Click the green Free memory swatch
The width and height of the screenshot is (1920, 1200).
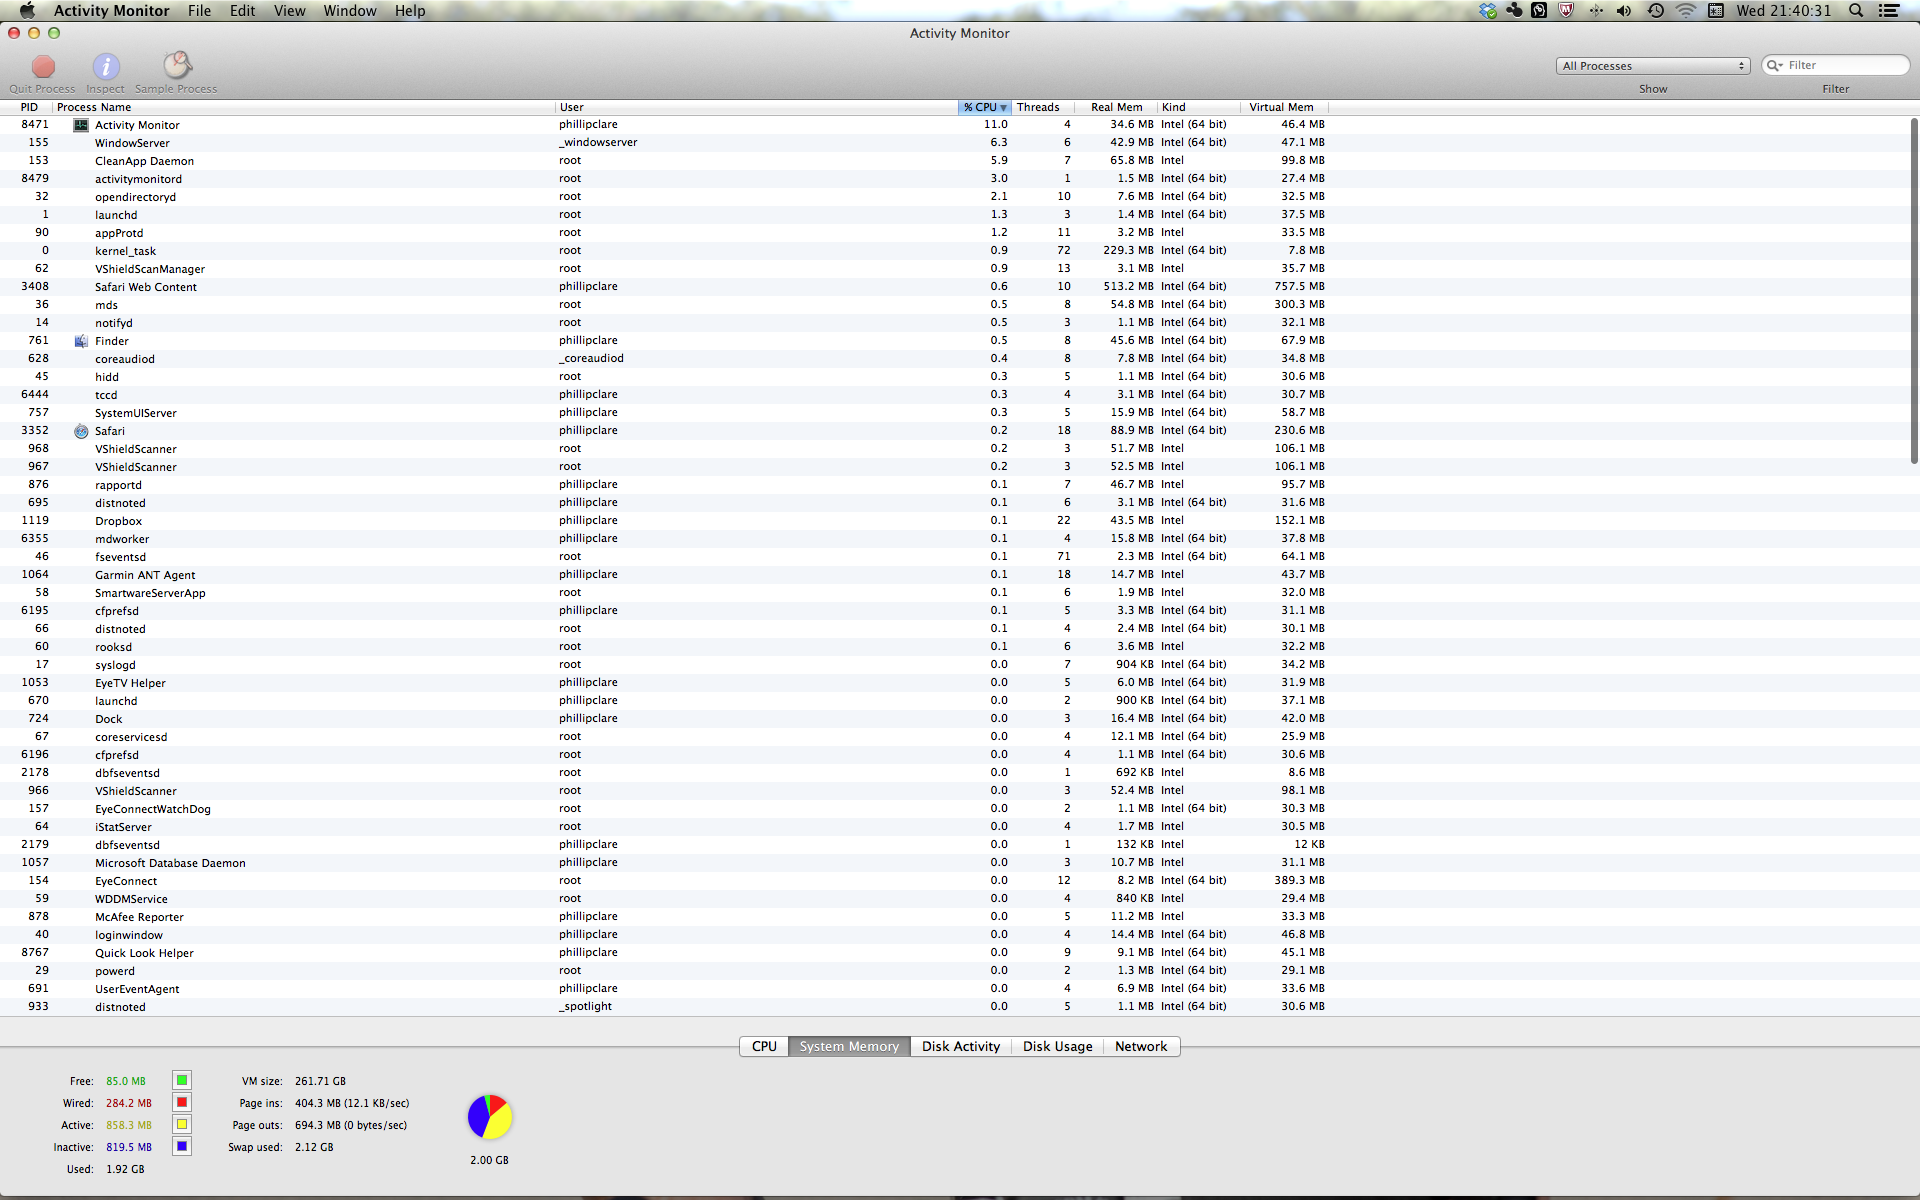click(x=182, y=1080)
